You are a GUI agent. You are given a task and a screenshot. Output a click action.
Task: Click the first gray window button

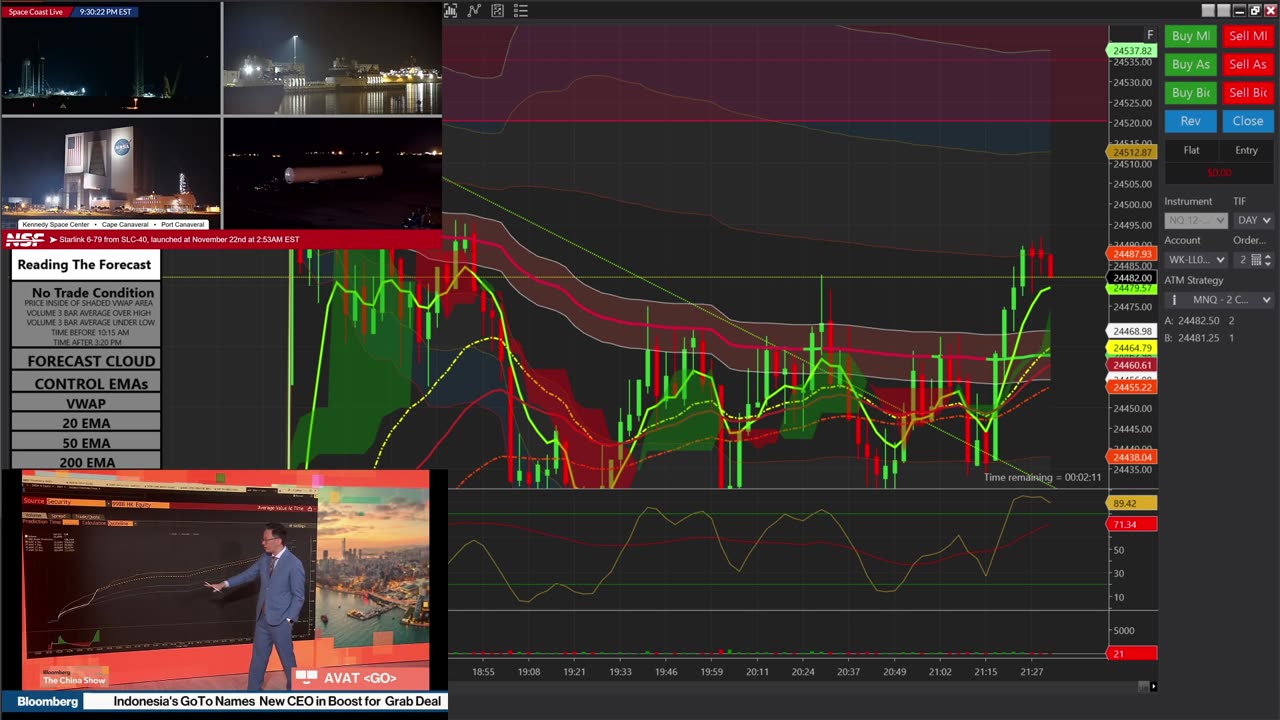[x=1208, y=10]
